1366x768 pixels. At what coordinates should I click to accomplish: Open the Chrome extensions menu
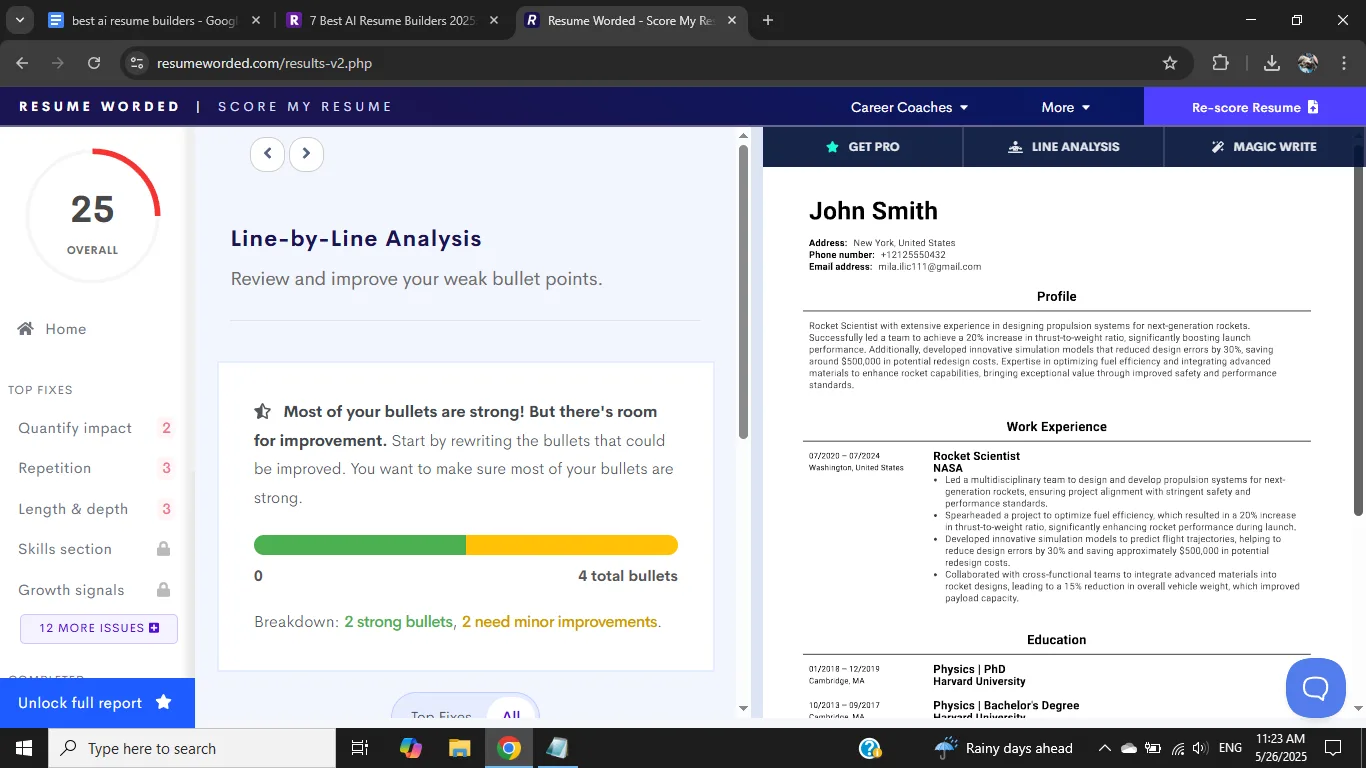coord(1220,63)
